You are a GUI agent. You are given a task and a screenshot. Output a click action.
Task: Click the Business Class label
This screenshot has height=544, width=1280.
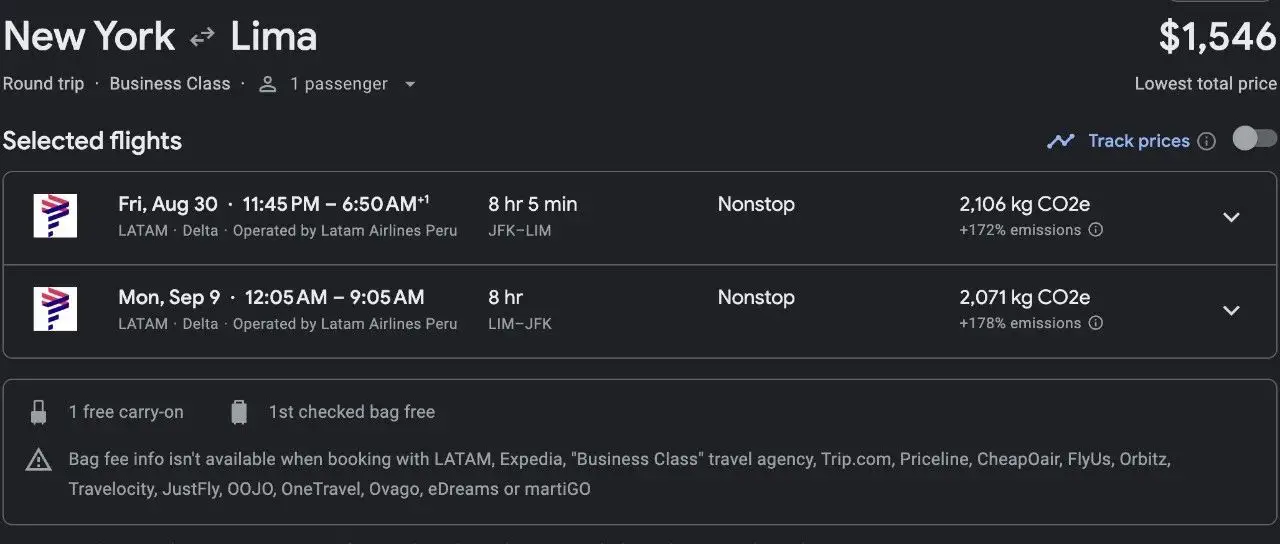[x=170, y=84]
